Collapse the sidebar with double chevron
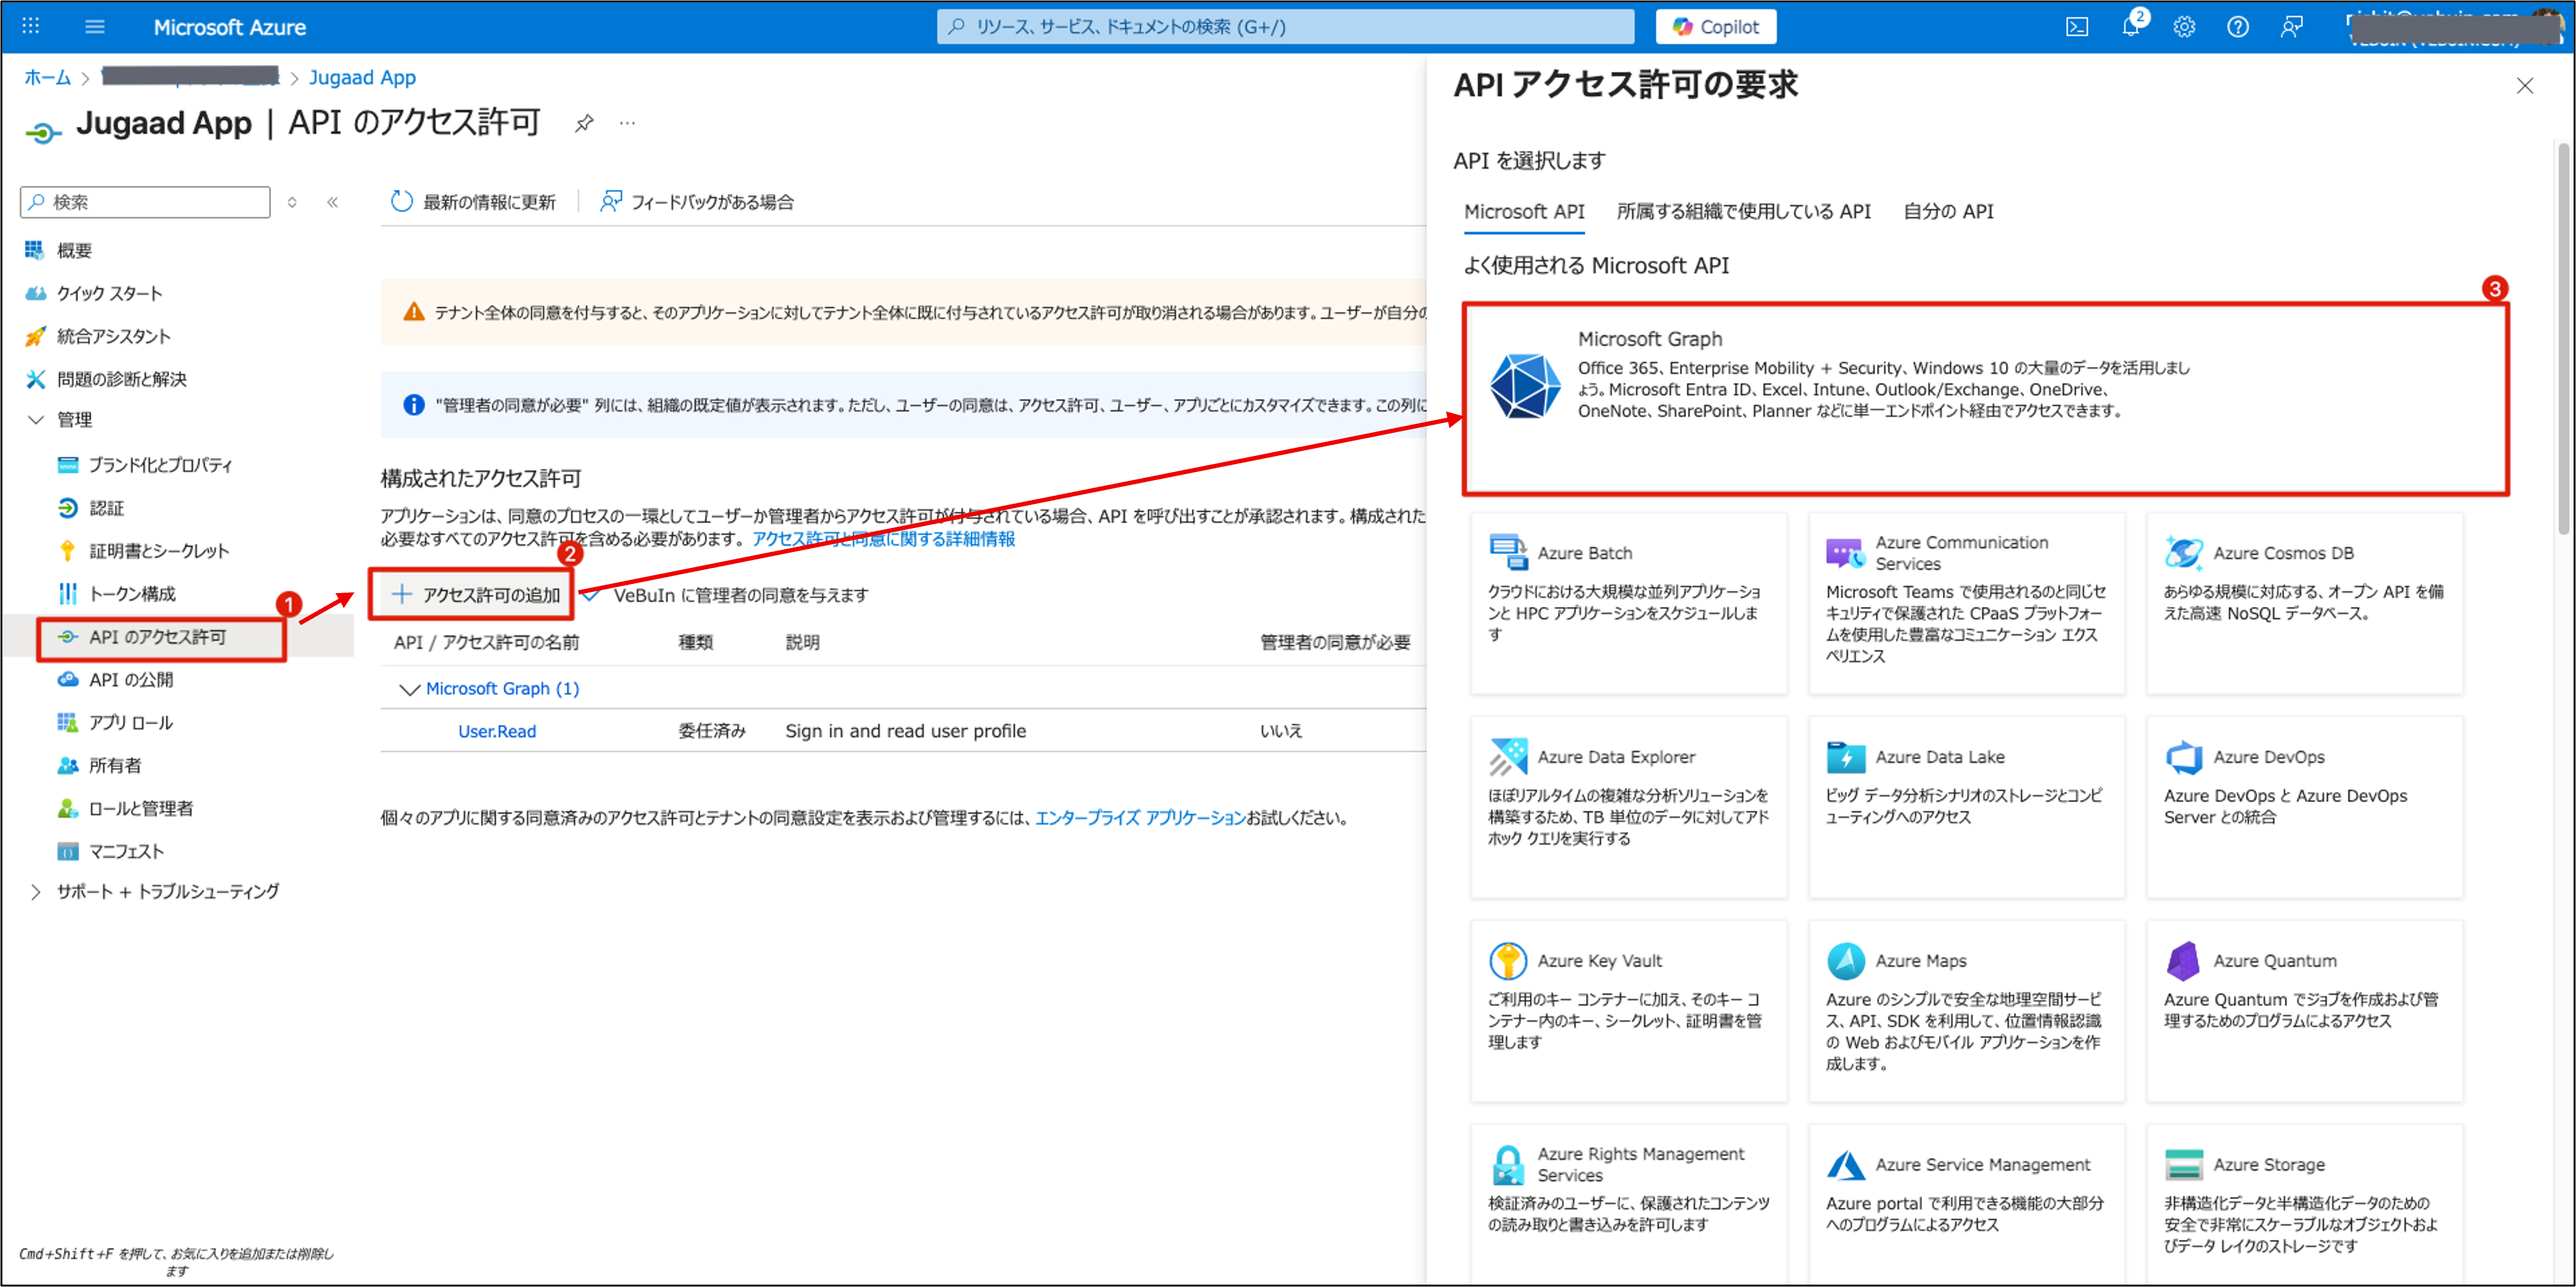Image resolution: width=2576 pixels, height=1287 pixels. click(x=333, y=202)
